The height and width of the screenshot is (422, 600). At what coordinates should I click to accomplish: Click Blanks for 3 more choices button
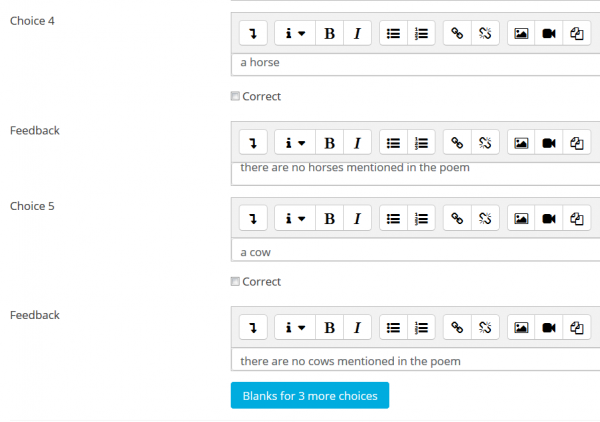pos(309,396)
